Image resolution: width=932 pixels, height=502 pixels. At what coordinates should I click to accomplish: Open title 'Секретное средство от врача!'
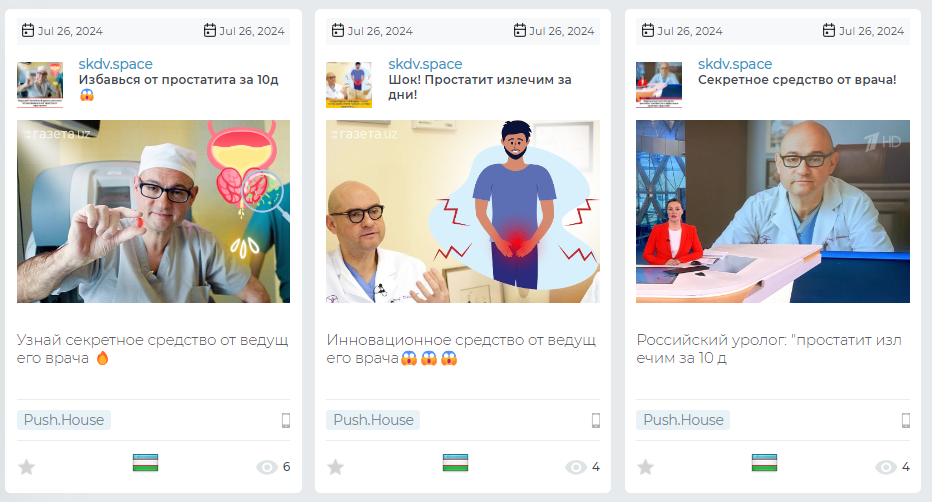point(797,80)
